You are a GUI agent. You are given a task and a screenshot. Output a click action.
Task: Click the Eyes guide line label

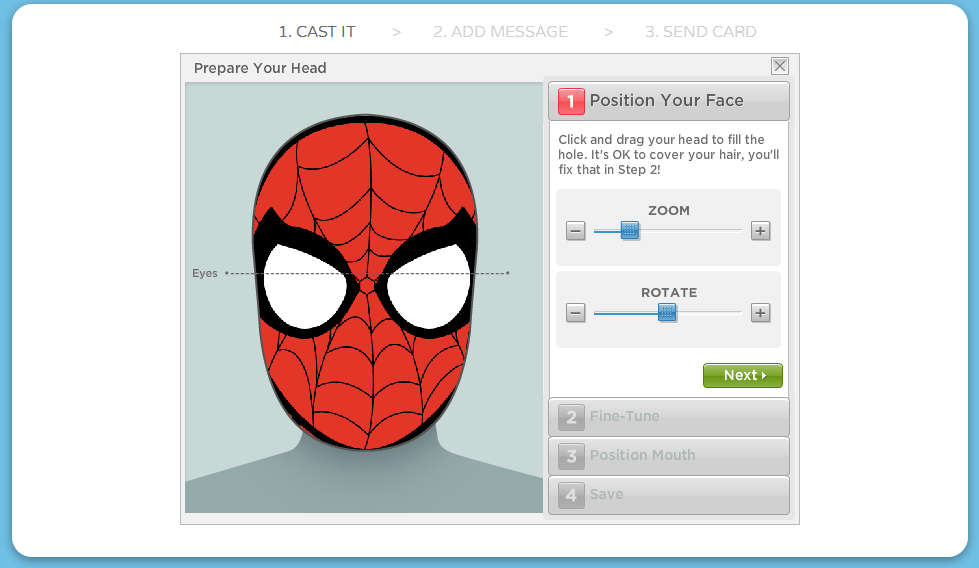pos(205,273)
